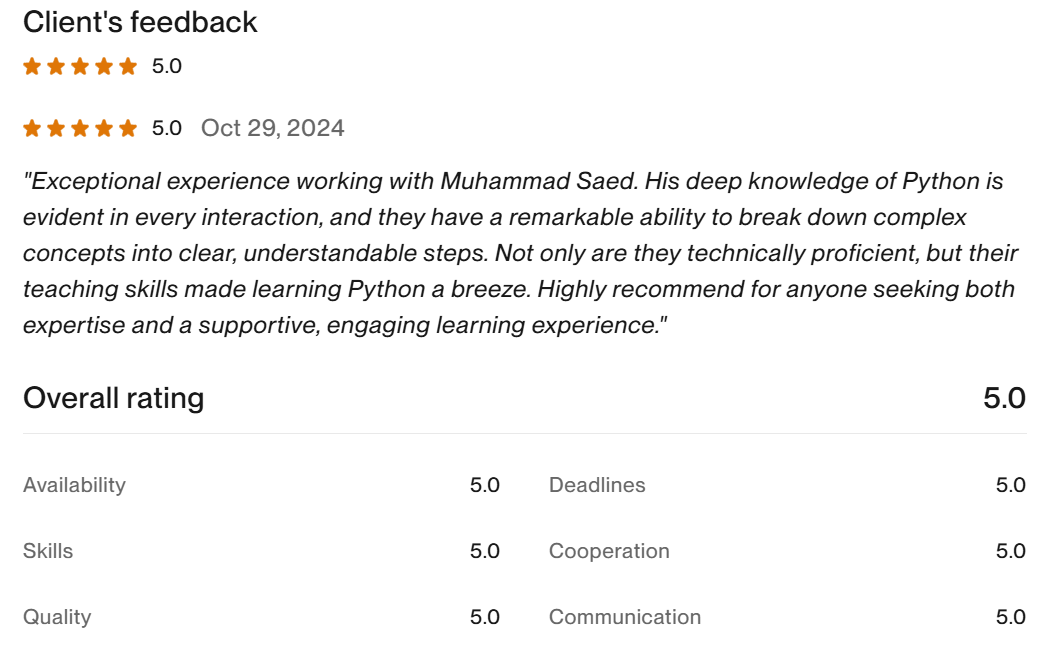Click the first star beside Oct 29, 2024

pos(32,128)
